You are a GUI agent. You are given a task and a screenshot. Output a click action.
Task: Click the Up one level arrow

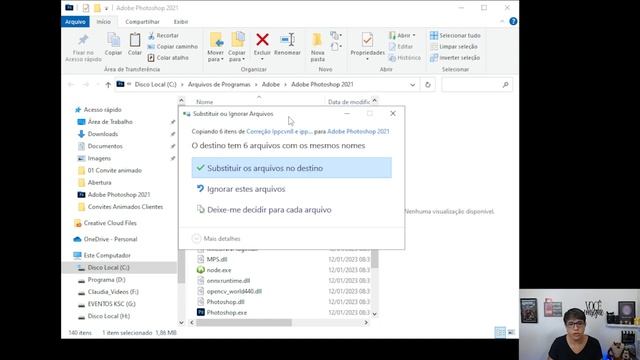pyautogui.click(x=108, y=85)
